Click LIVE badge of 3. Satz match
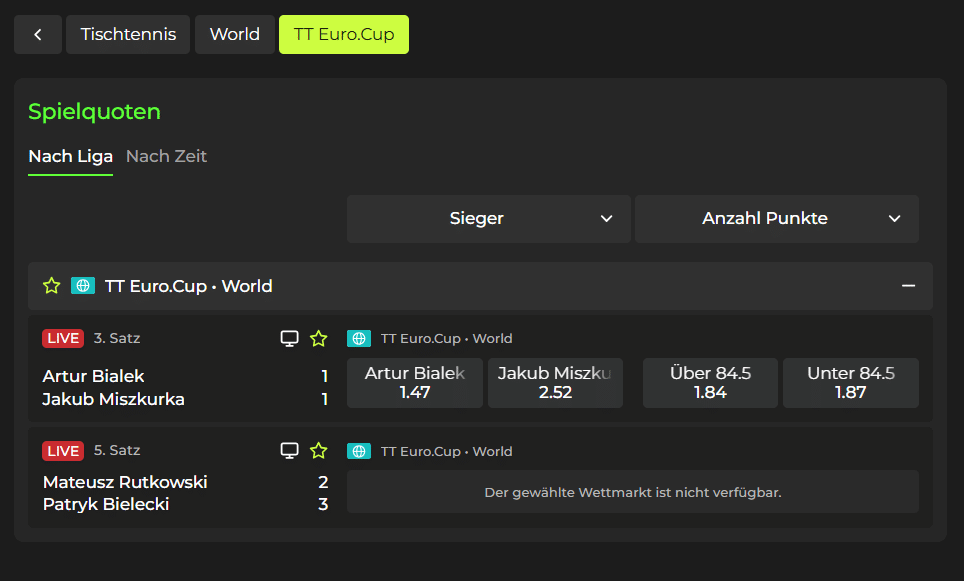 [x=63, y=338]
